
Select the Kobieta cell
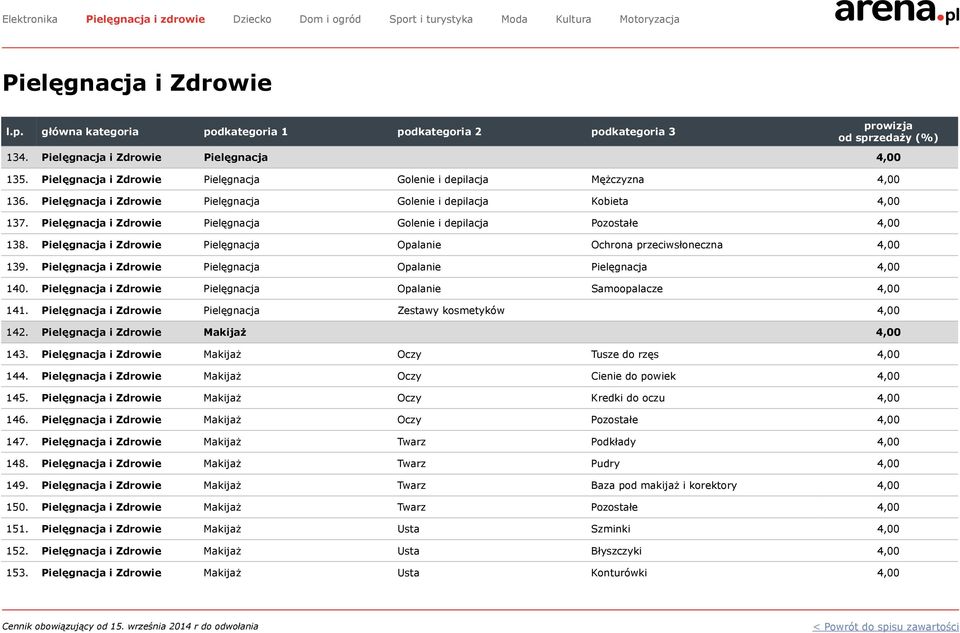click(609, 201)
